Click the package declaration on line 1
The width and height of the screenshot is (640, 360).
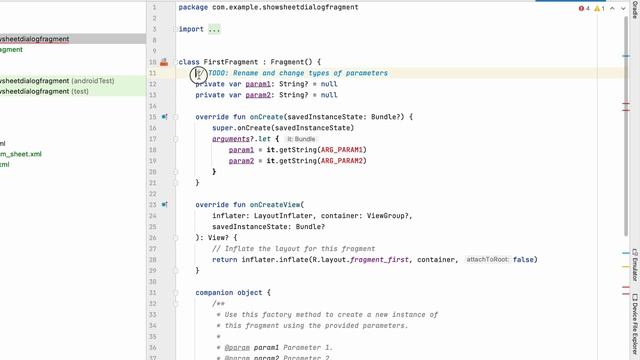pyautogui.click(x=268, y=7)
